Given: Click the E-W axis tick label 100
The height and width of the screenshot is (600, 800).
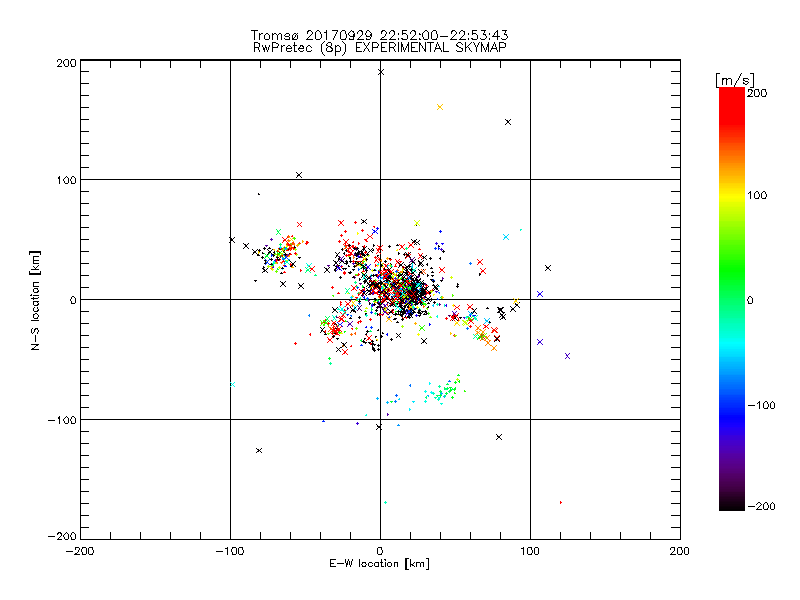Looking at the screenshot, I should pyautogui.click(x=530, y=551).
